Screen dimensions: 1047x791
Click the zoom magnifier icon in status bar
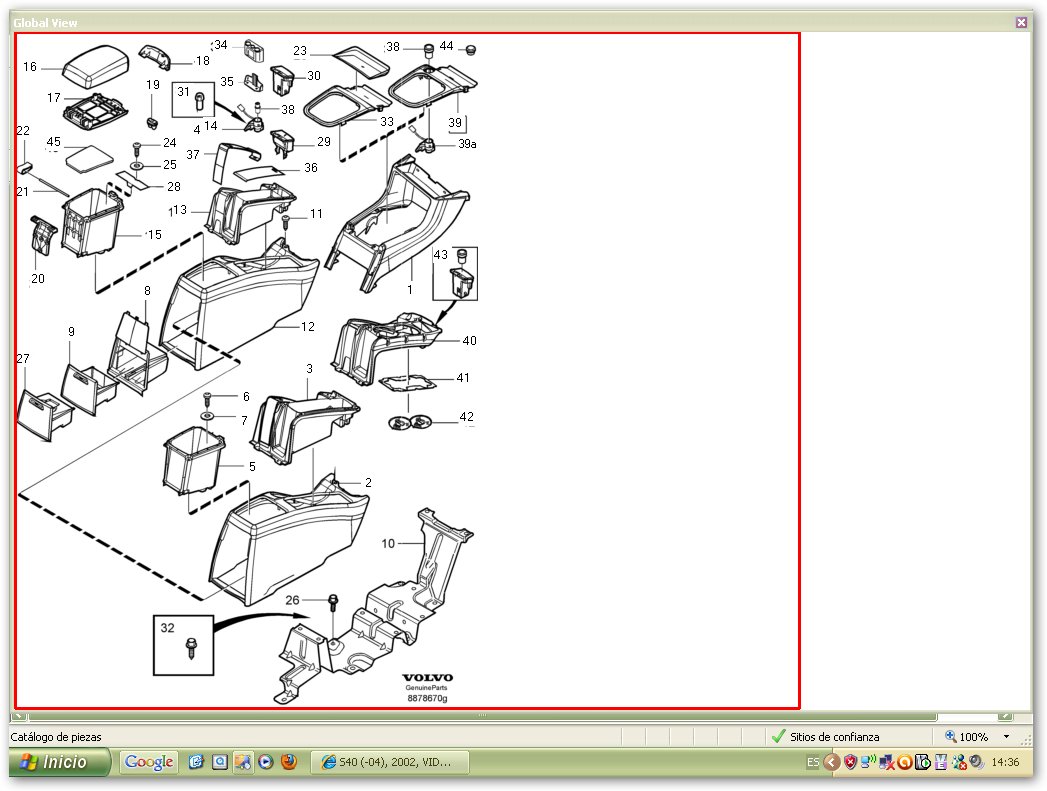click(x=950, y=736)
